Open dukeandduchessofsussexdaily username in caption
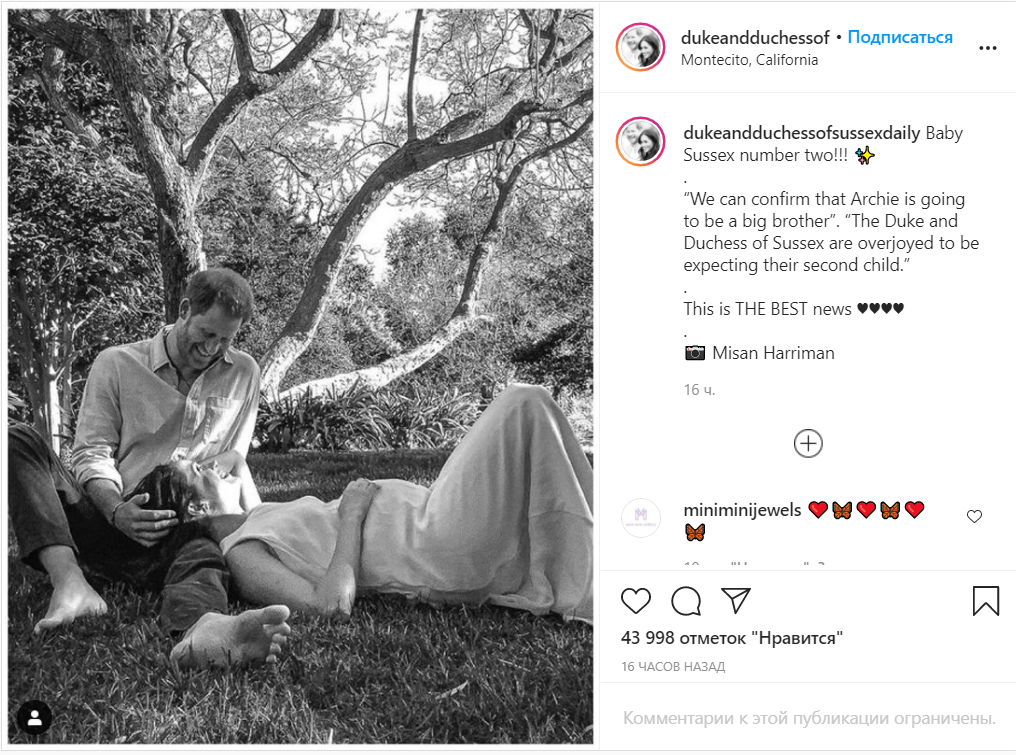This screenshot has width=1016, height=755. click(802, 133)
